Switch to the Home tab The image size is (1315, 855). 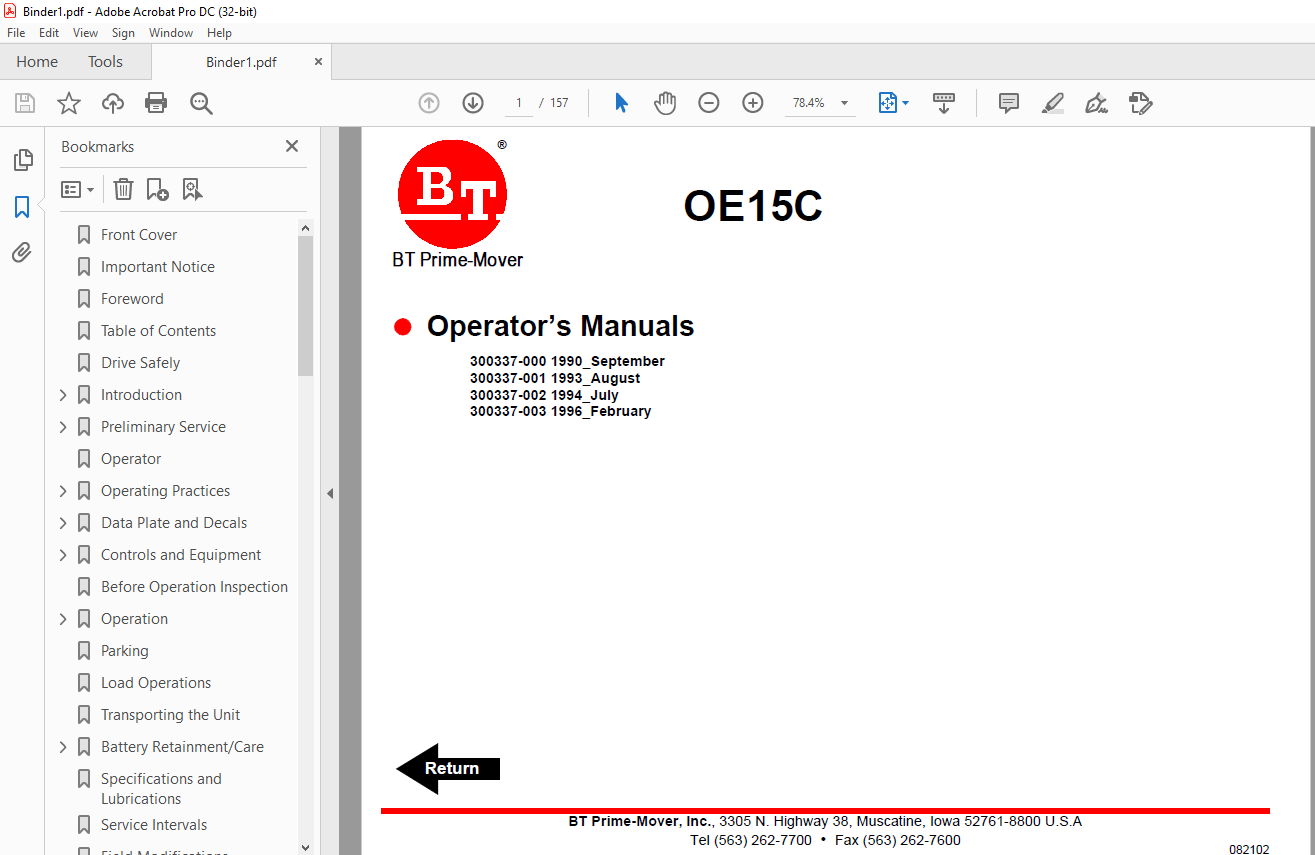coord(37,62)
